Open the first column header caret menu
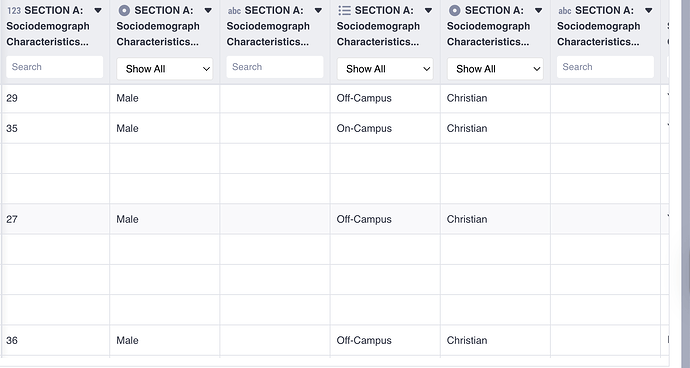 tap(98, 11)
